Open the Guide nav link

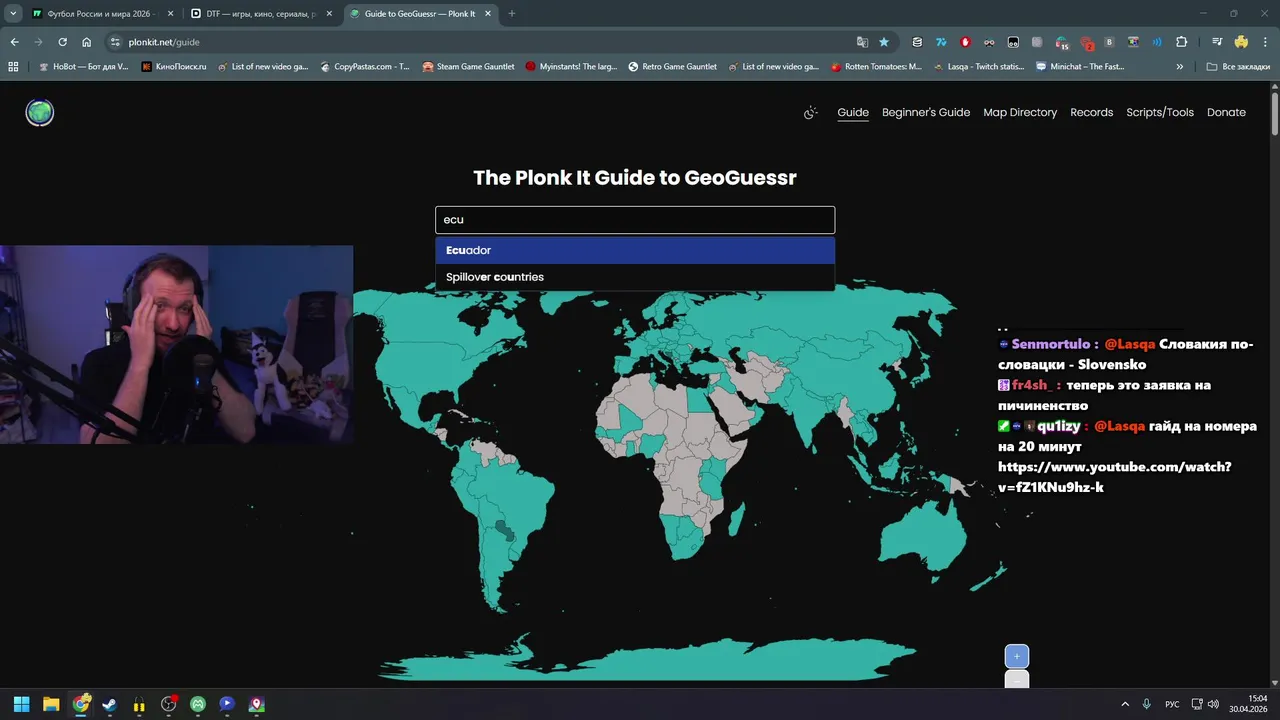853,113
